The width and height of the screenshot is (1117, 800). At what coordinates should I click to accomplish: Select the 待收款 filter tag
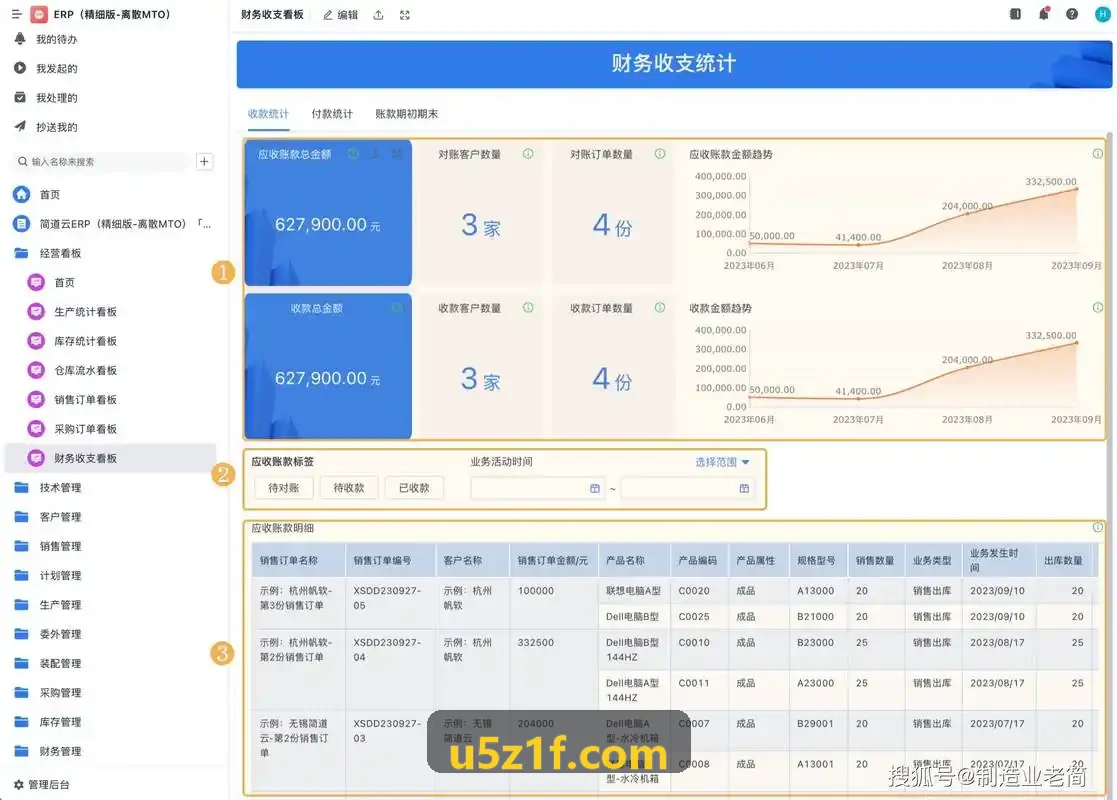coord(349,488)
